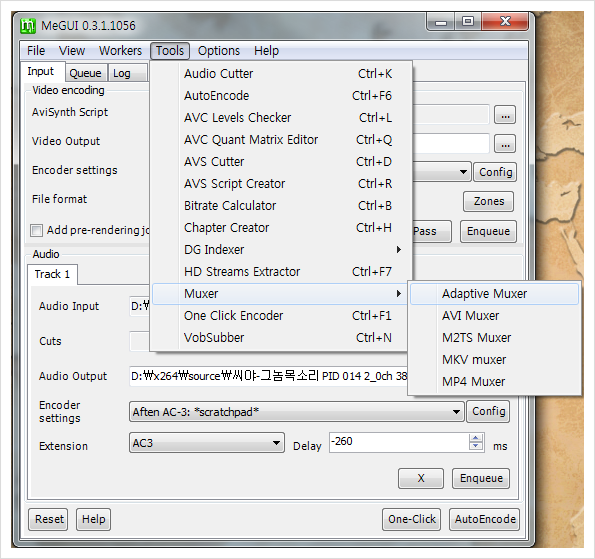Open the Zones button
The image size is (595, 559).
[488, 201]
